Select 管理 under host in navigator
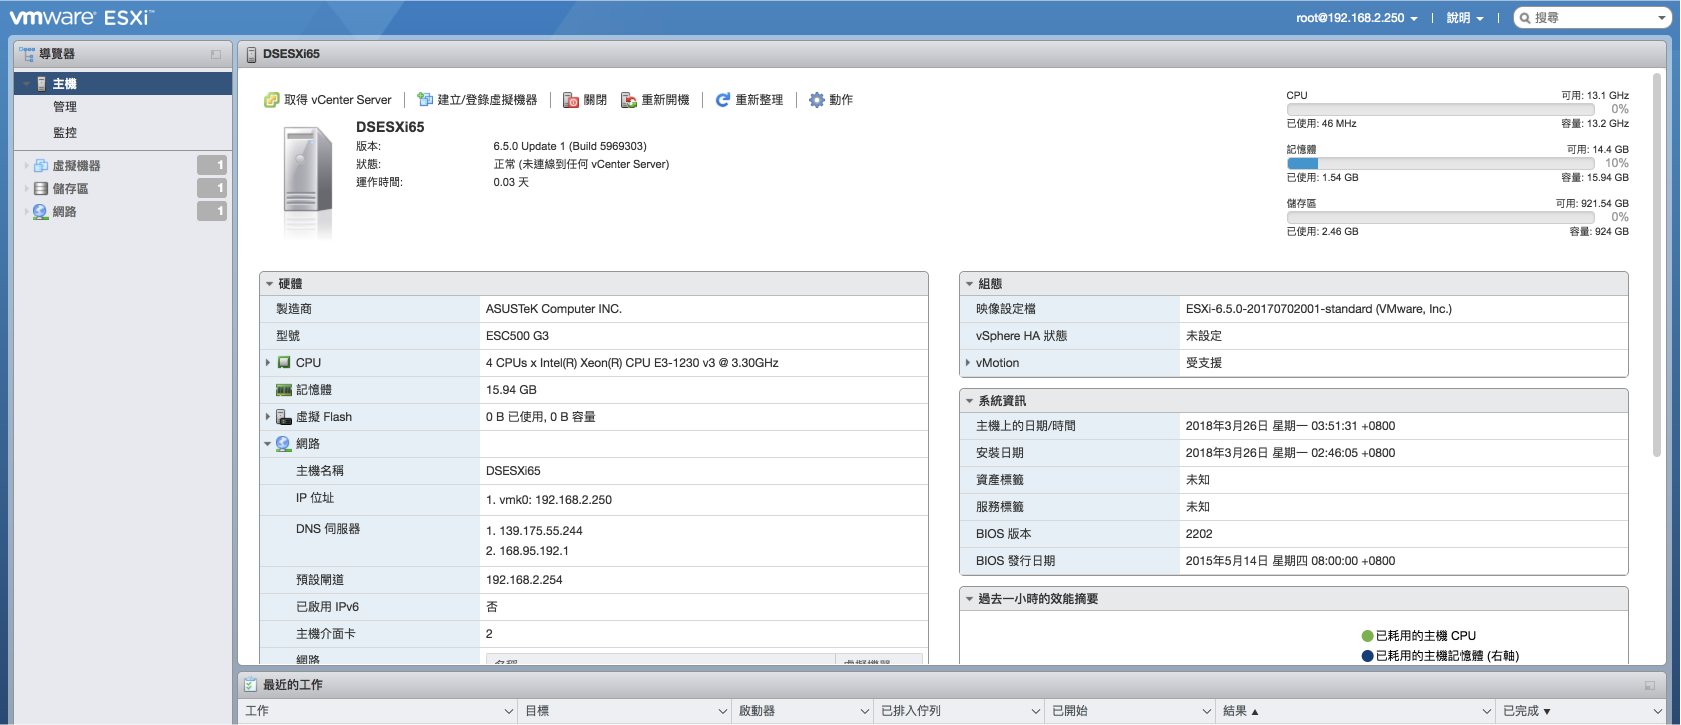This screenshot has width=1681, height=725. [x=65, y=107]
